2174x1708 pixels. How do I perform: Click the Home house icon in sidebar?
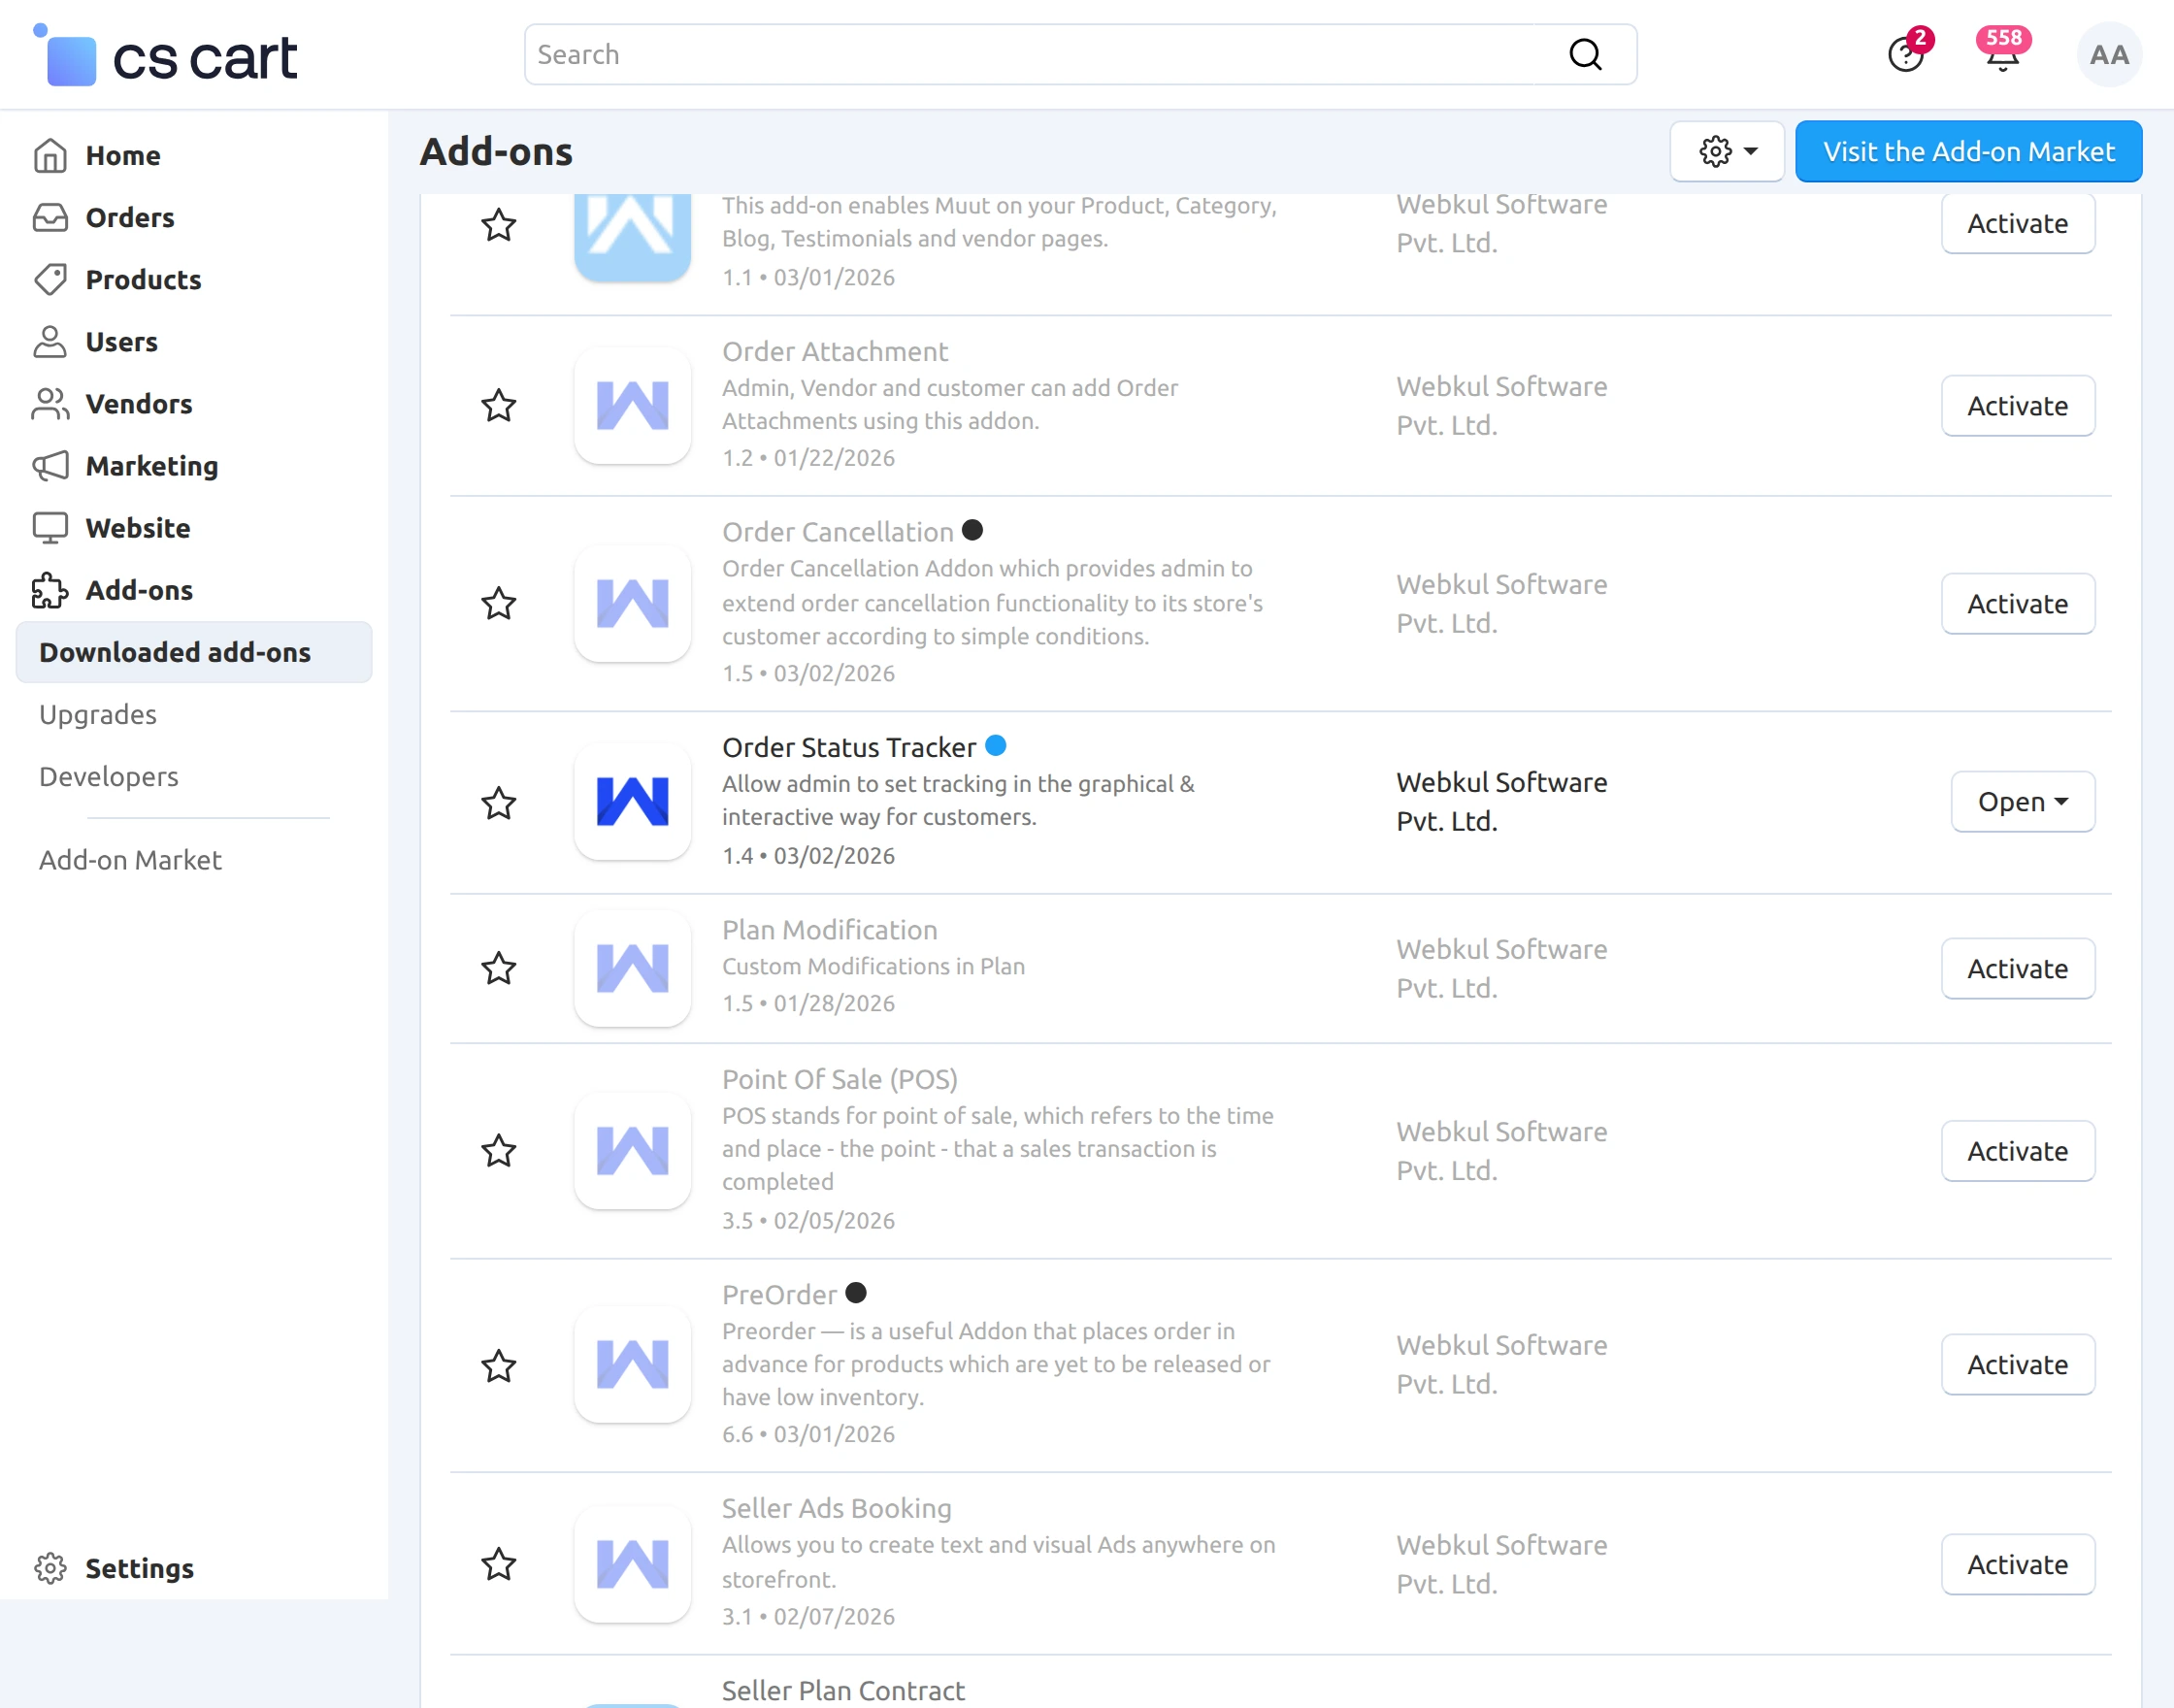pyautogui.click(x=50, y=155)
